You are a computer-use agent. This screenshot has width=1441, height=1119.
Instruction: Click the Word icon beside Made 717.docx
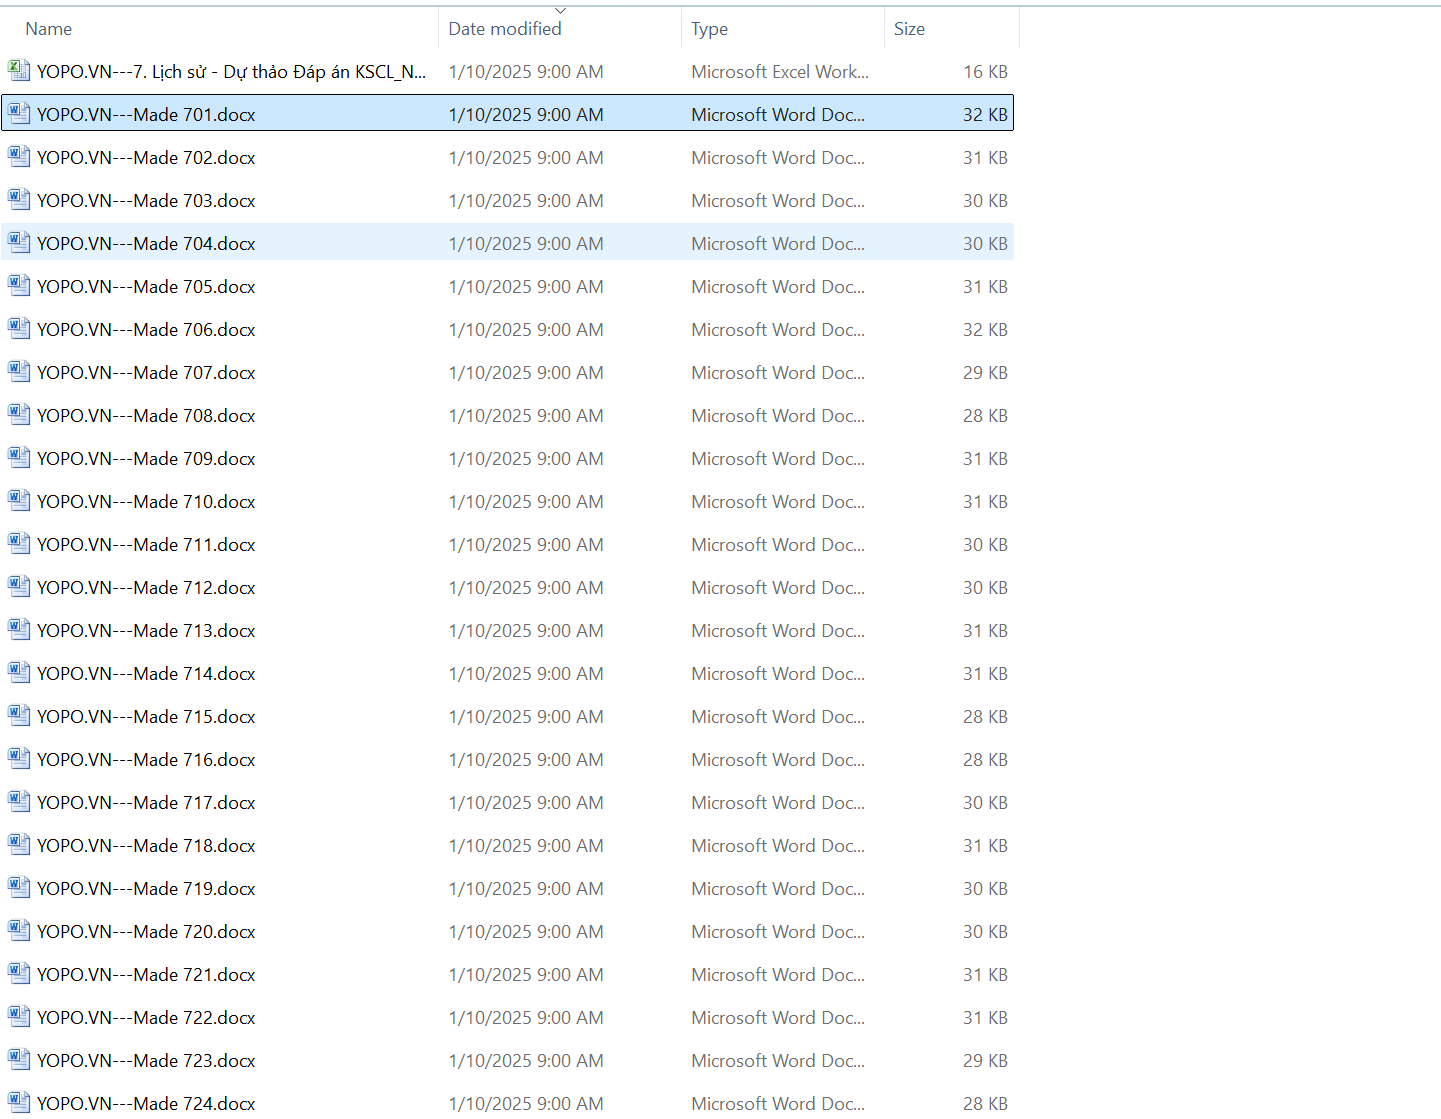tap(18, 801)
